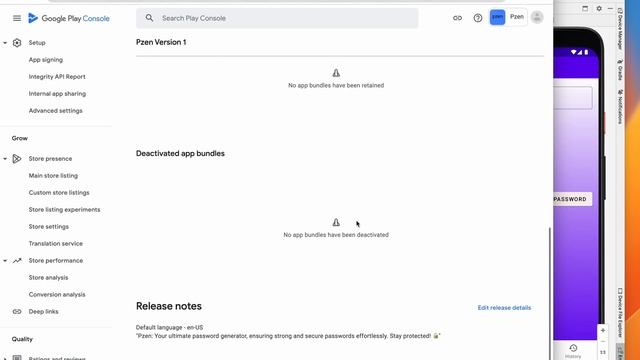Open the account avatar menu
Image resolution: width=640 pixels, height=360 pixels.
[x=537, y=17]
